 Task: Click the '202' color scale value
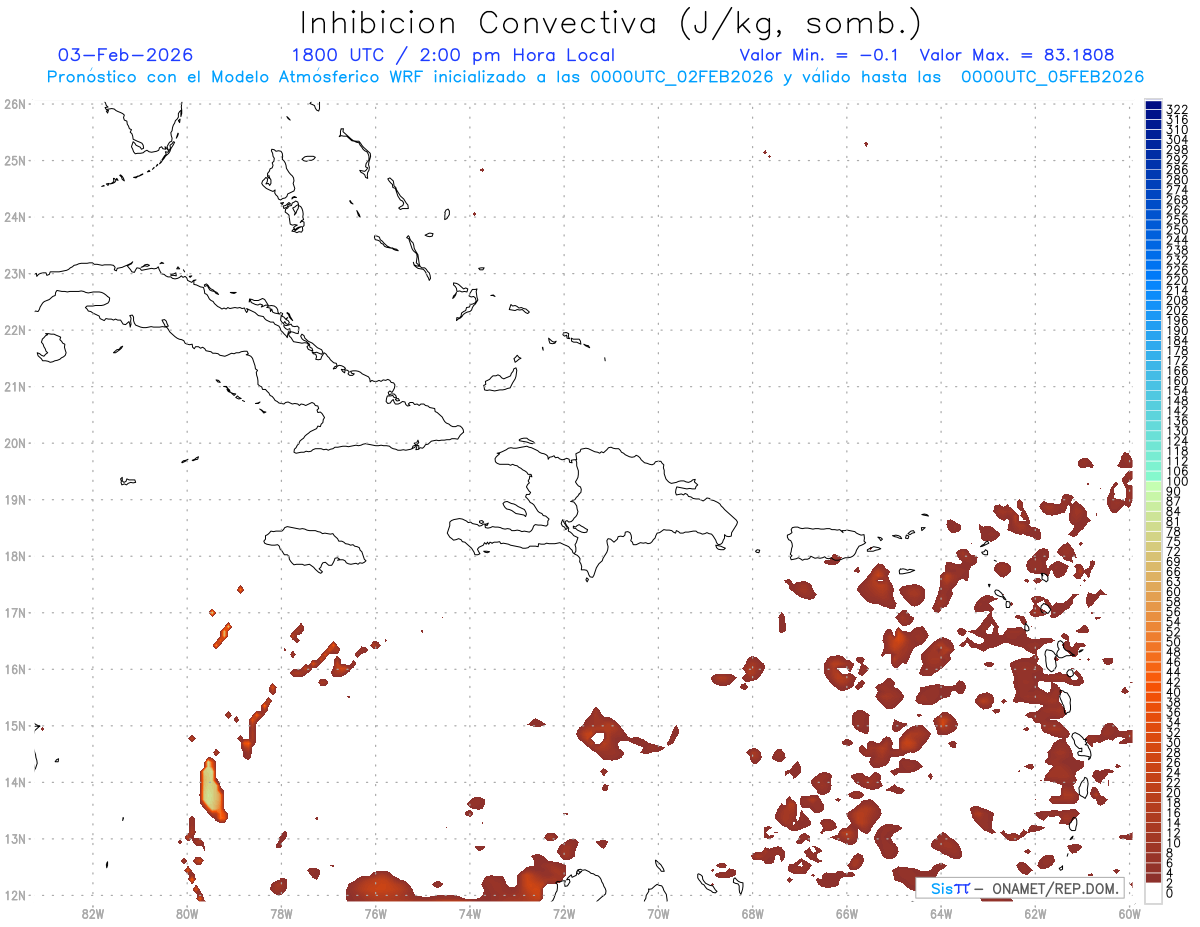click(x=1177, y=310)
